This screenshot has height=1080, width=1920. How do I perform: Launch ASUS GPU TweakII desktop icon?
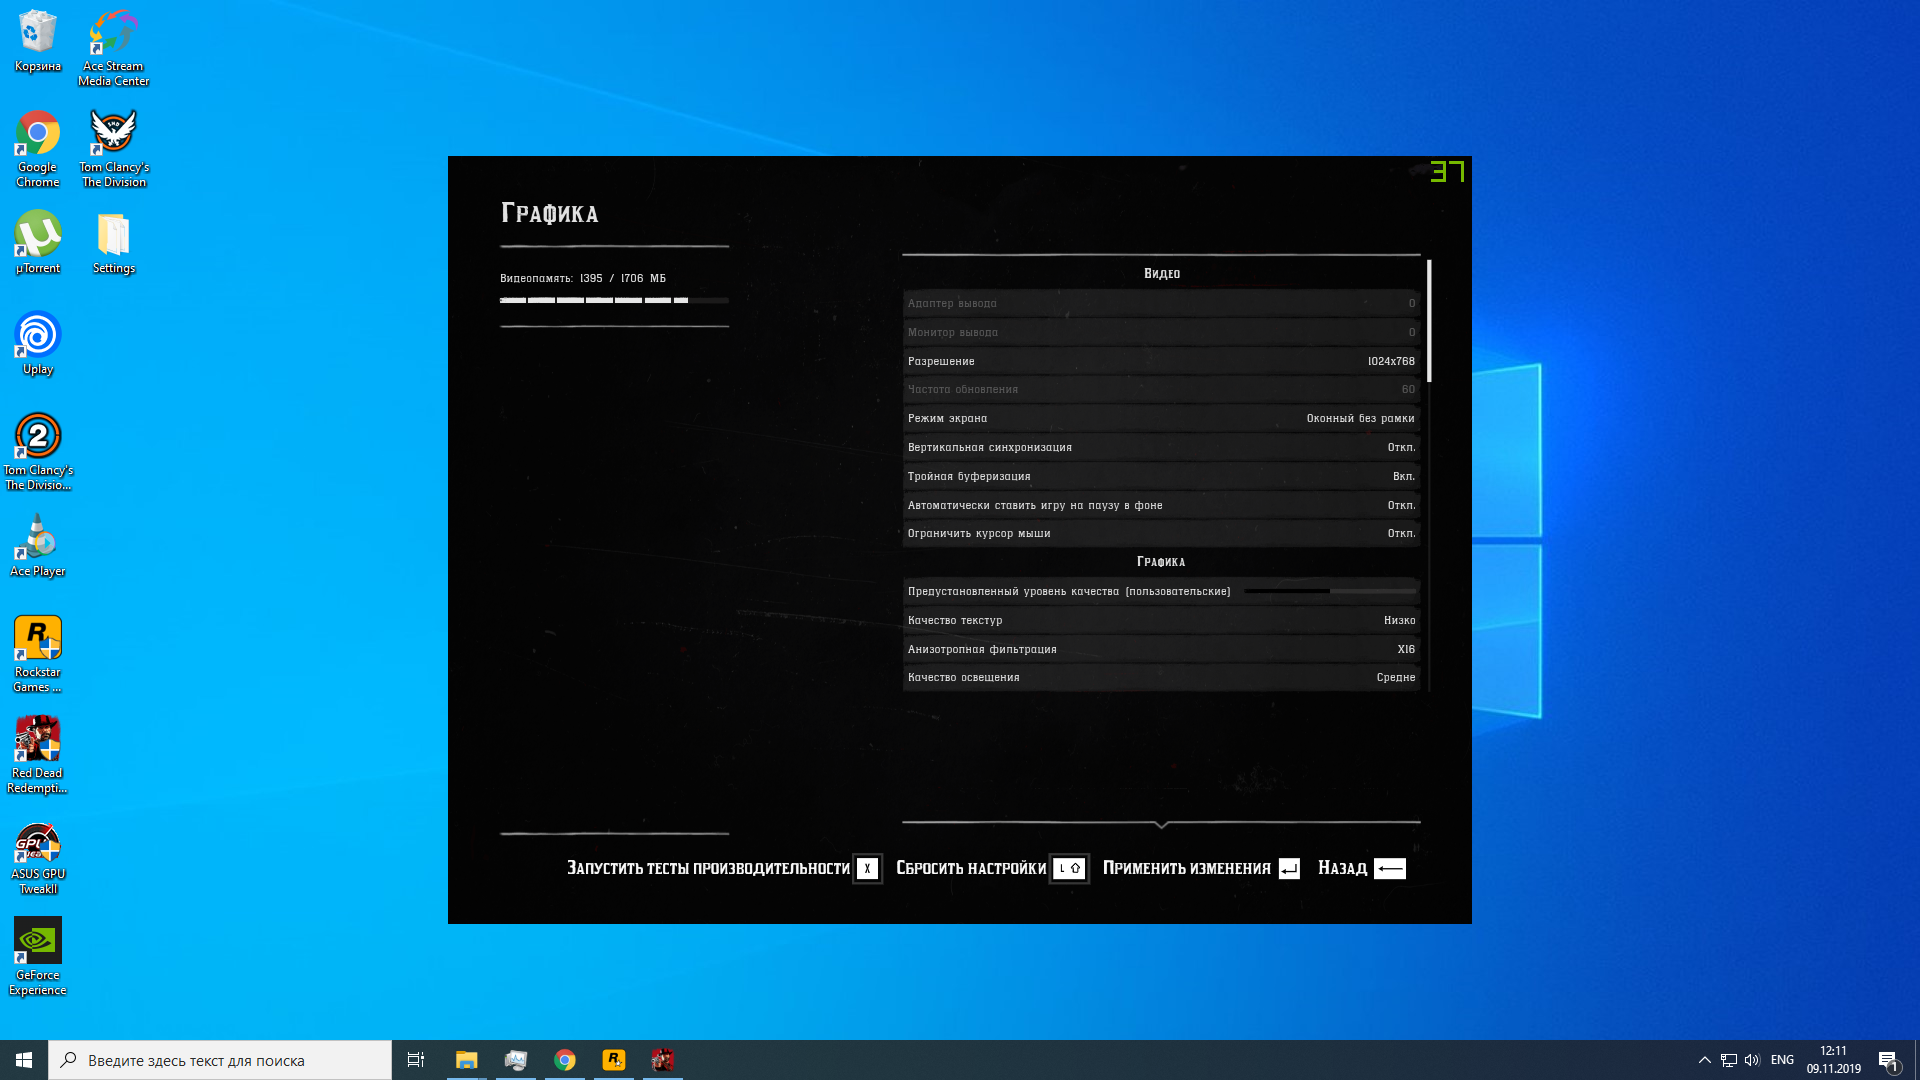pyautogui.click(x=38, y=845)
